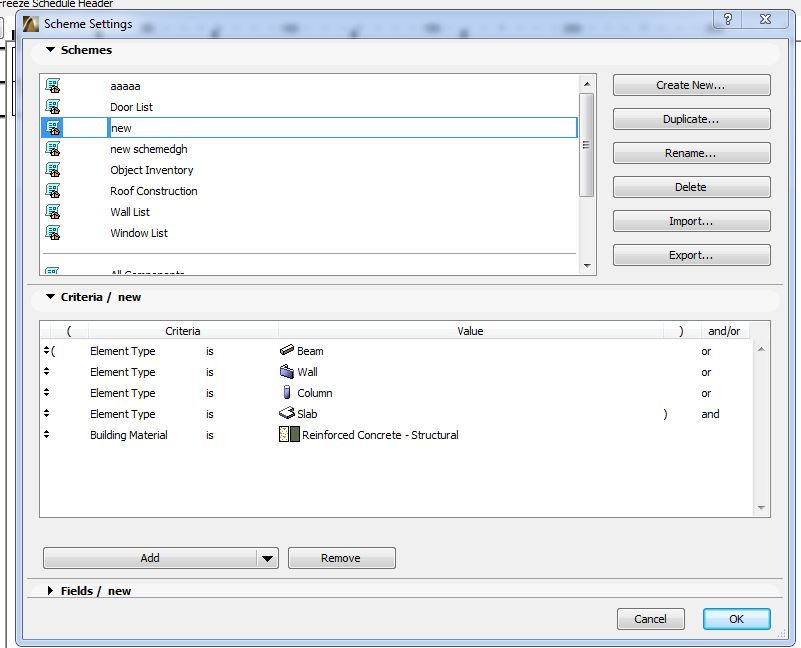Click the criteria list down arrow

point(761,507)
